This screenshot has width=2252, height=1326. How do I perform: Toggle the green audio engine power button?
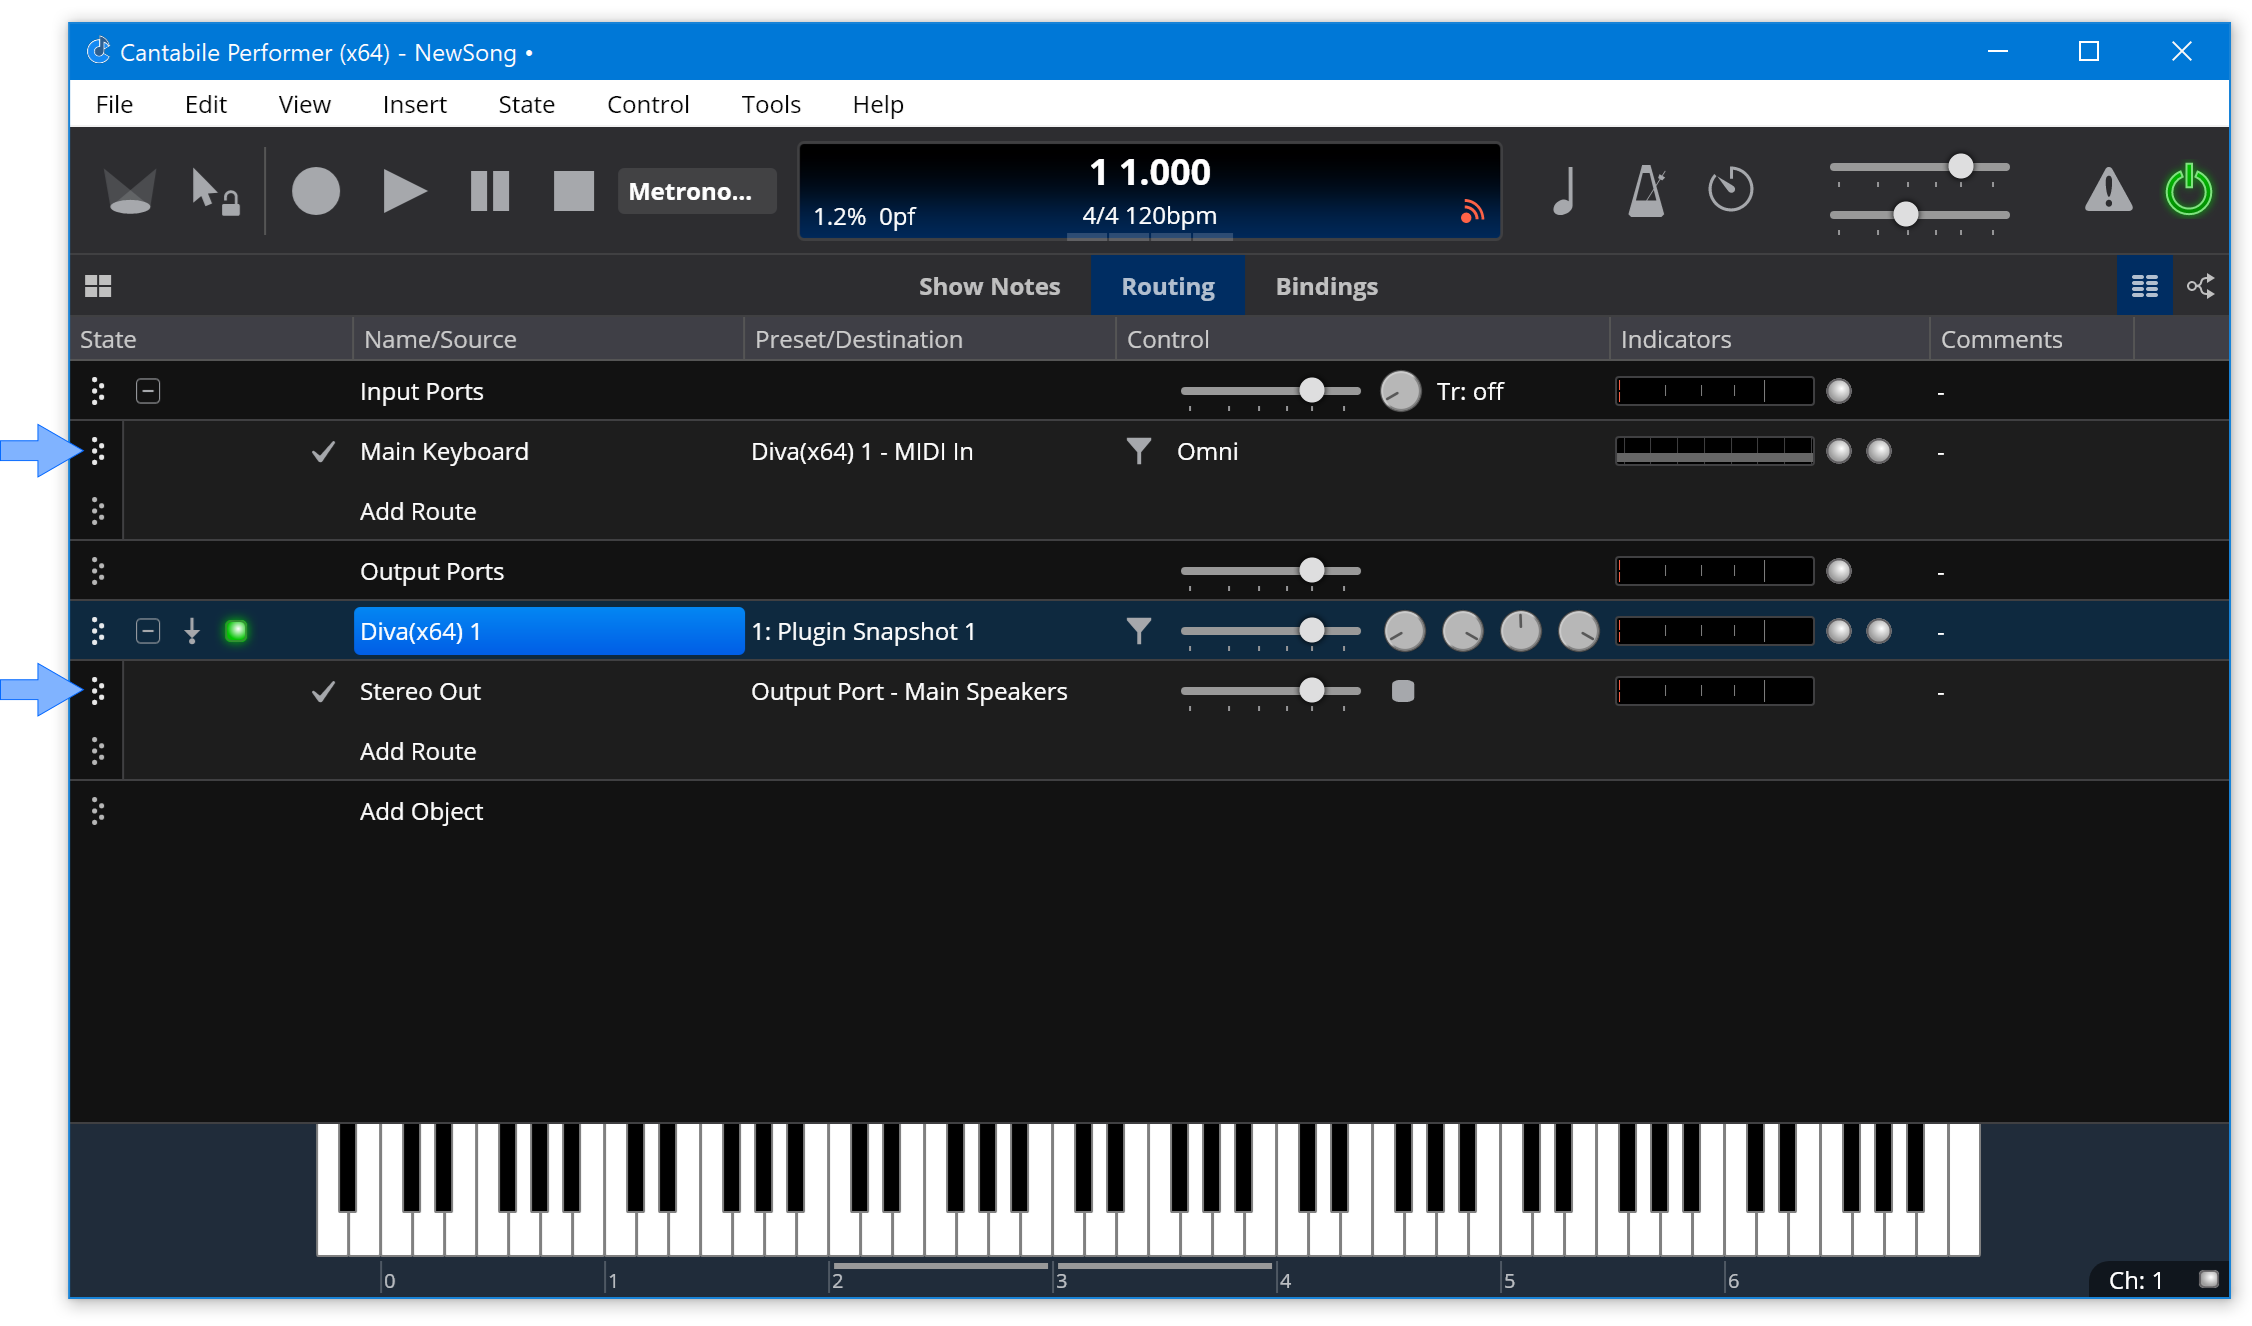[x=2188, y=189]
